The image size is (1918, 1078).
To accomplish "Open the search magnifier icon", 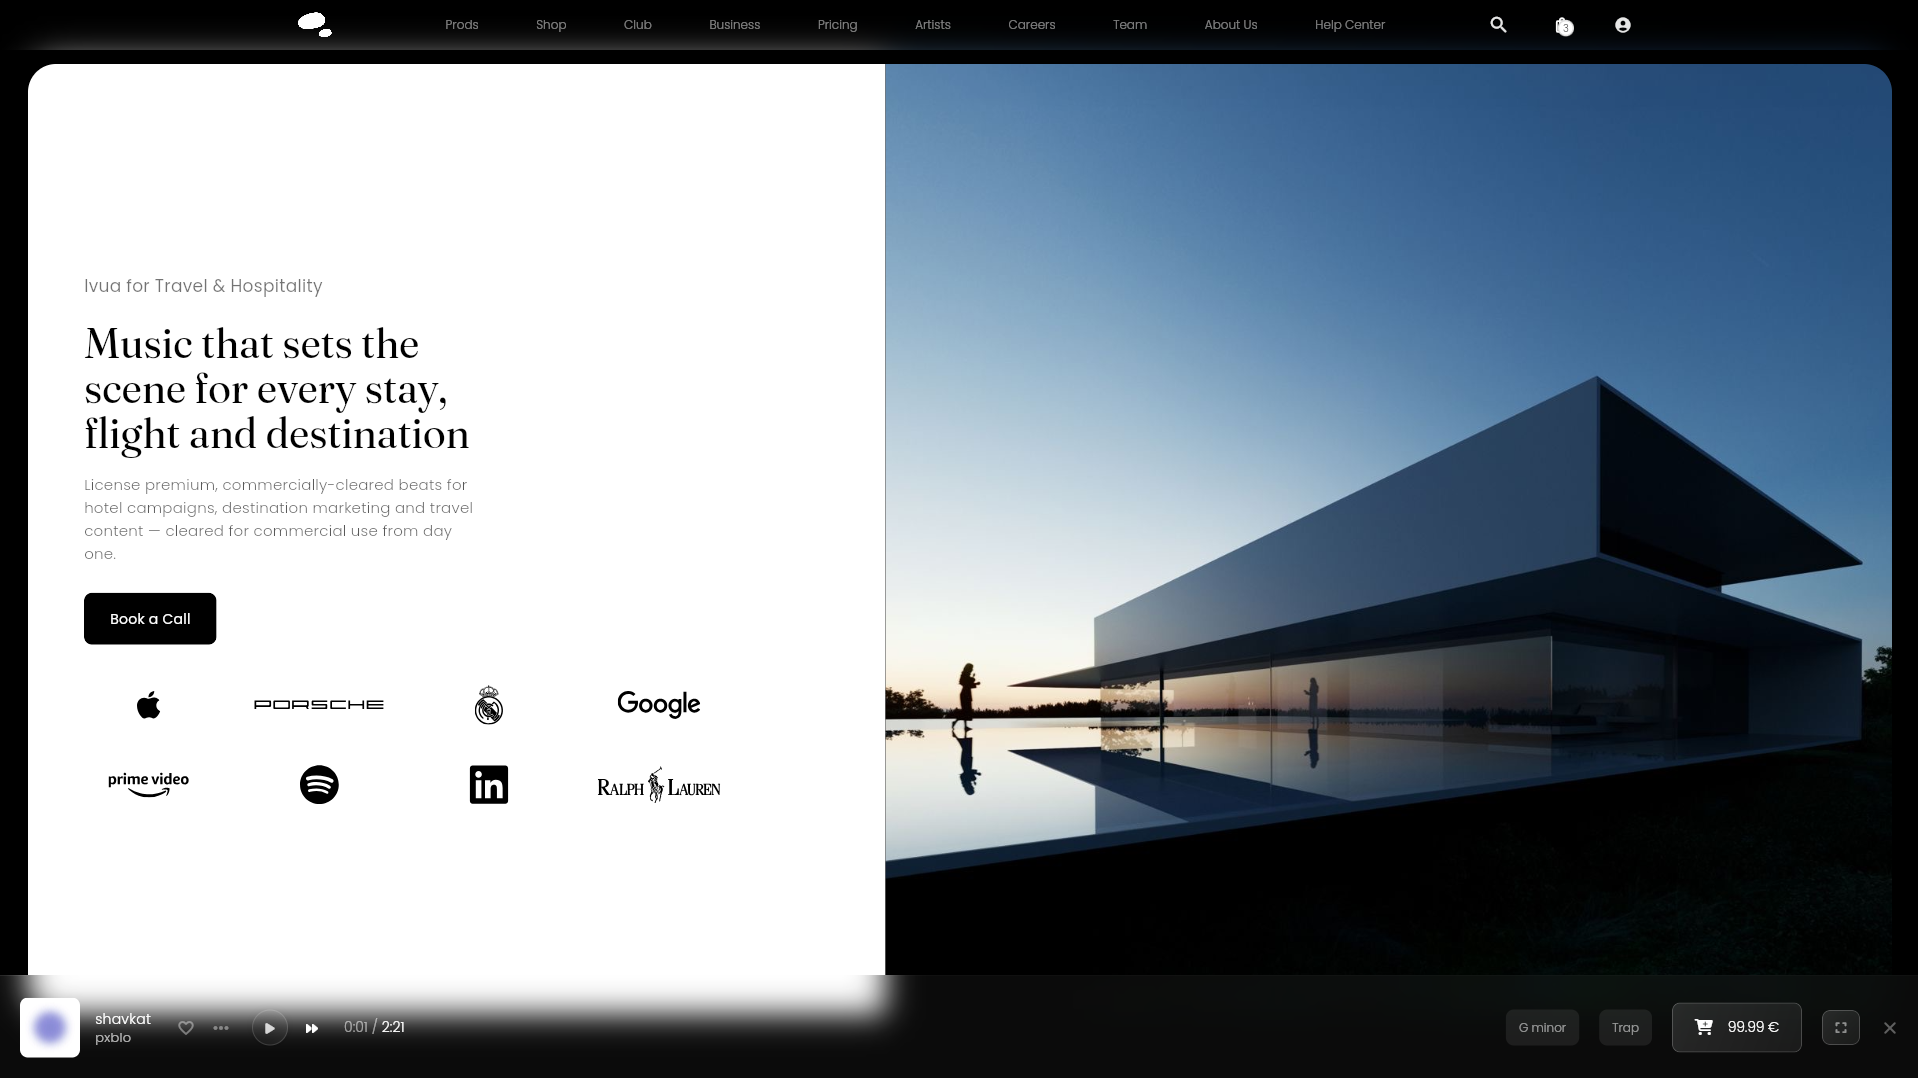I will tap(1498, 25).
